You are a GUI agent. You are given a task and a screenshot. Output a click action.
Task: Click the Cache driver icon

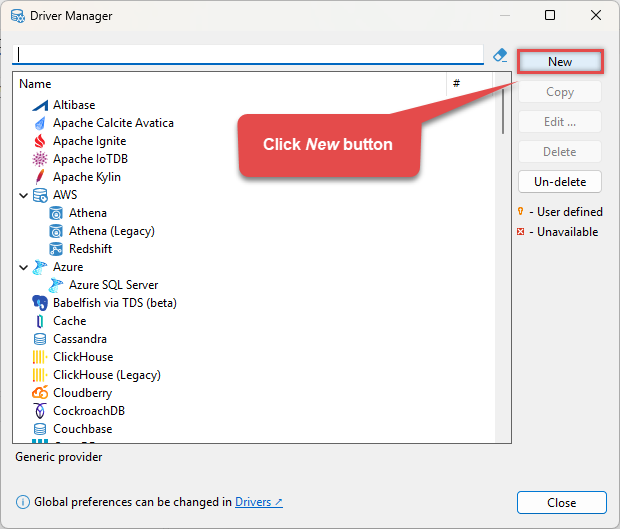click(x=40, y=321)
